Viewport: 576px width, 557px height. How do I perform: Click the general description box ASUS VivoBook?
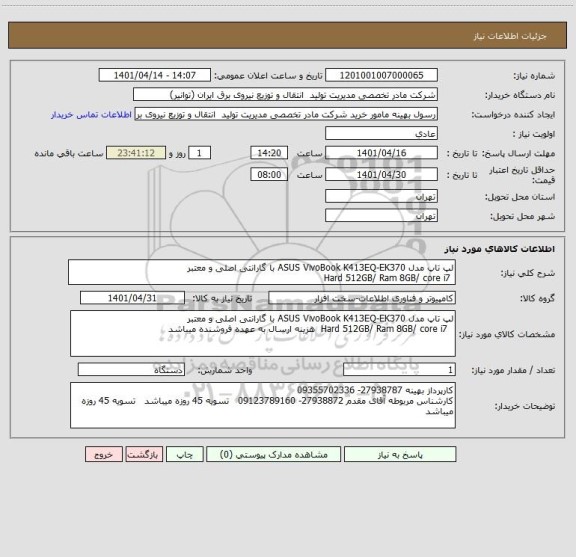pyautogui.click(x=262, y=272)
